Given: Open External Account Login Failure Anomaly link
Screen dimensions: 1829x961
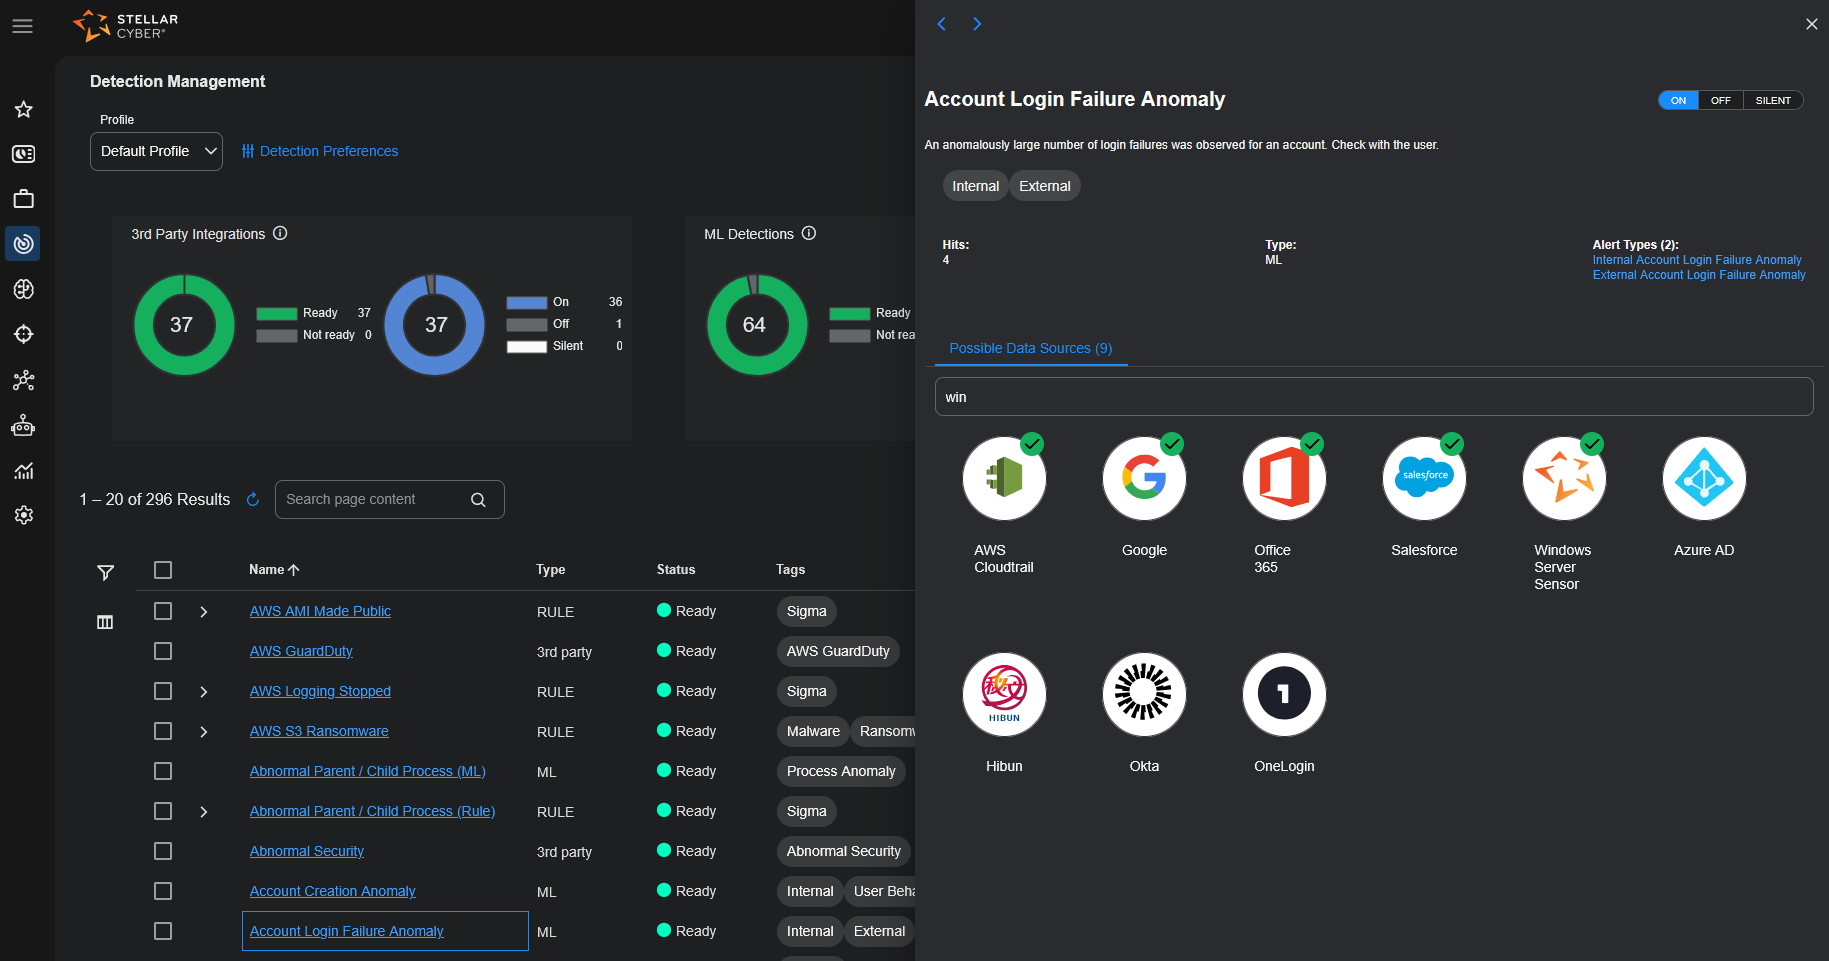Looking at the screenshot, I should pyautogui.click(x=1699, y=275).
